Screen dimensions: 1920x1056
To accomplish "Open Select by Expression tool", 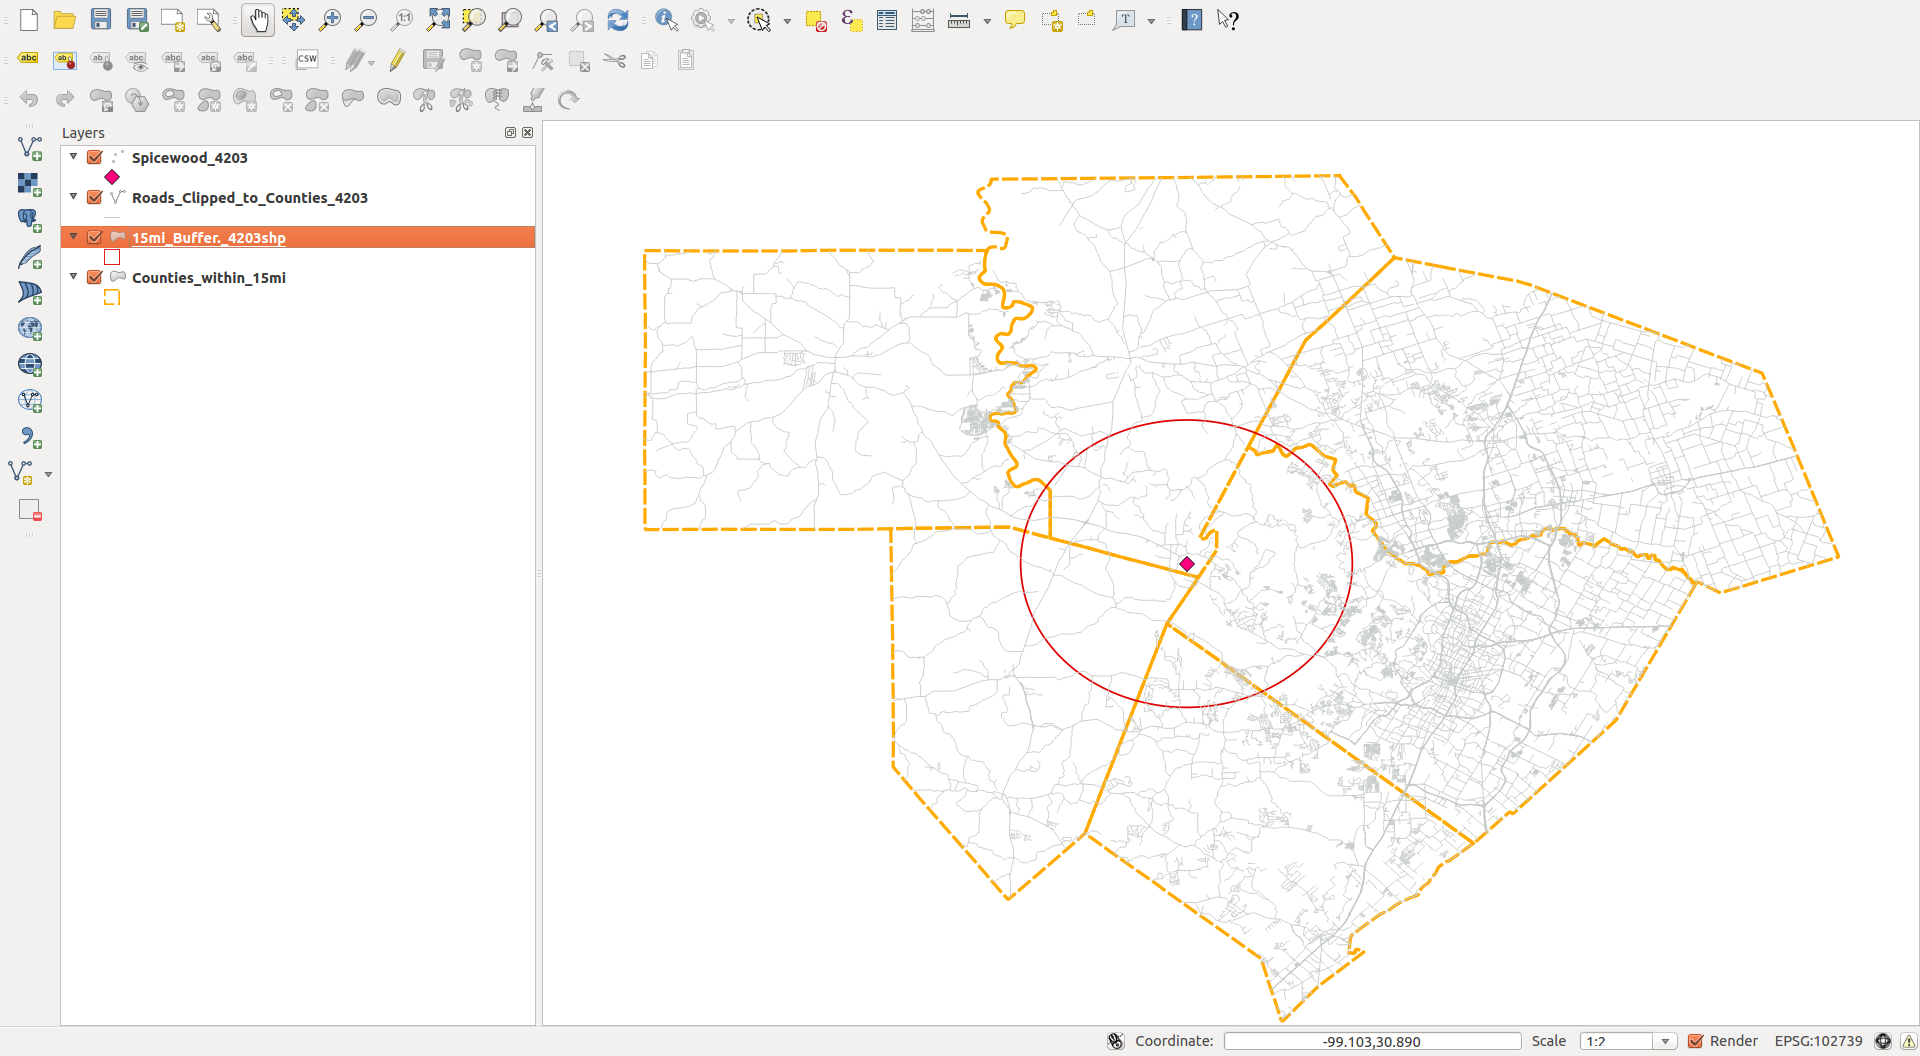I will click(x=852, y=20).
